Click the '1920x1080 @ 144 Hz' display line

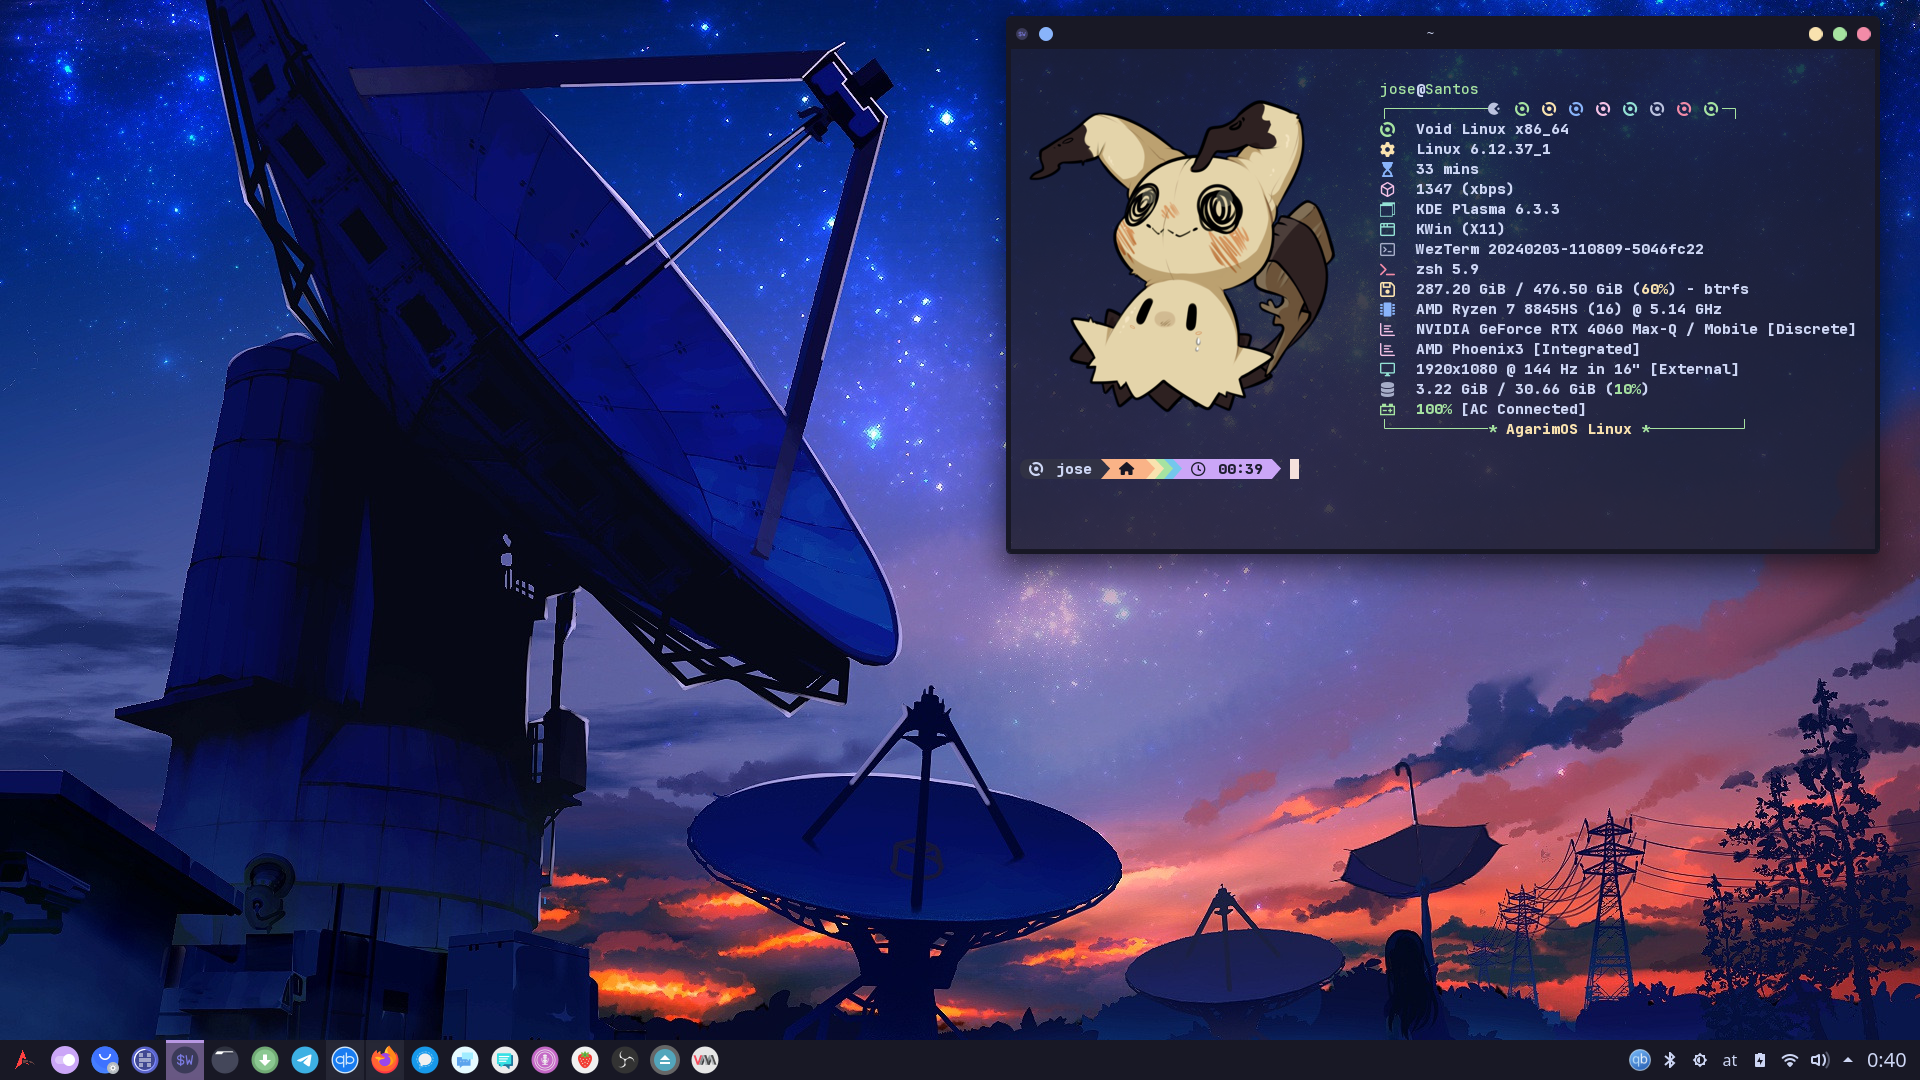click(x=1577, y=369)
